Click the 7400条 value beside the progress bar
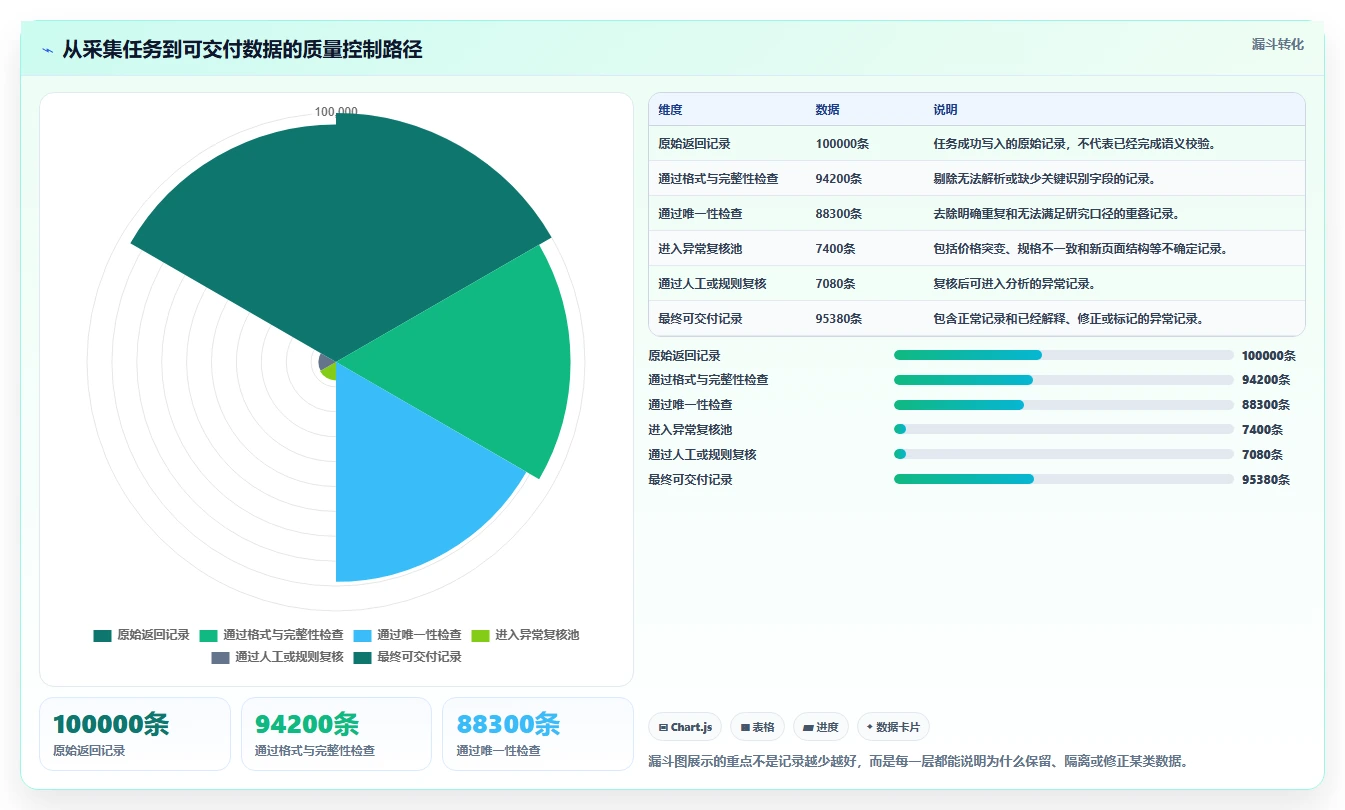1345x810 pixels. click(1262, 429)
